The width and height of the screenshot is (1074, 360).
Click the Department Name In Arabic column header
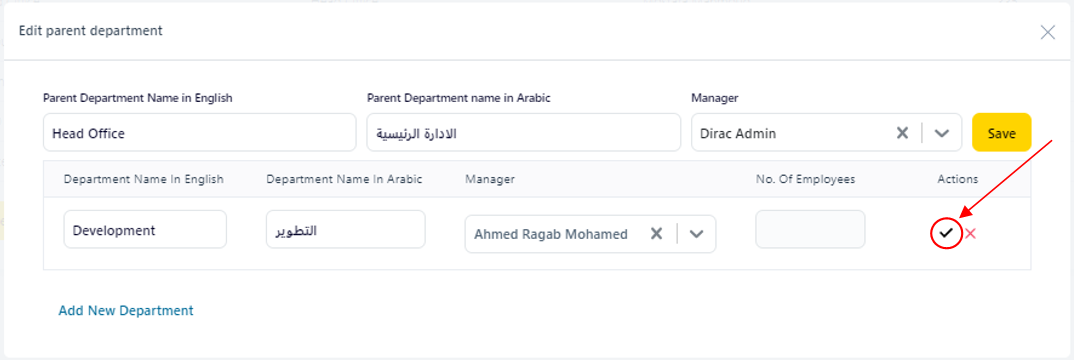[345, 179]
